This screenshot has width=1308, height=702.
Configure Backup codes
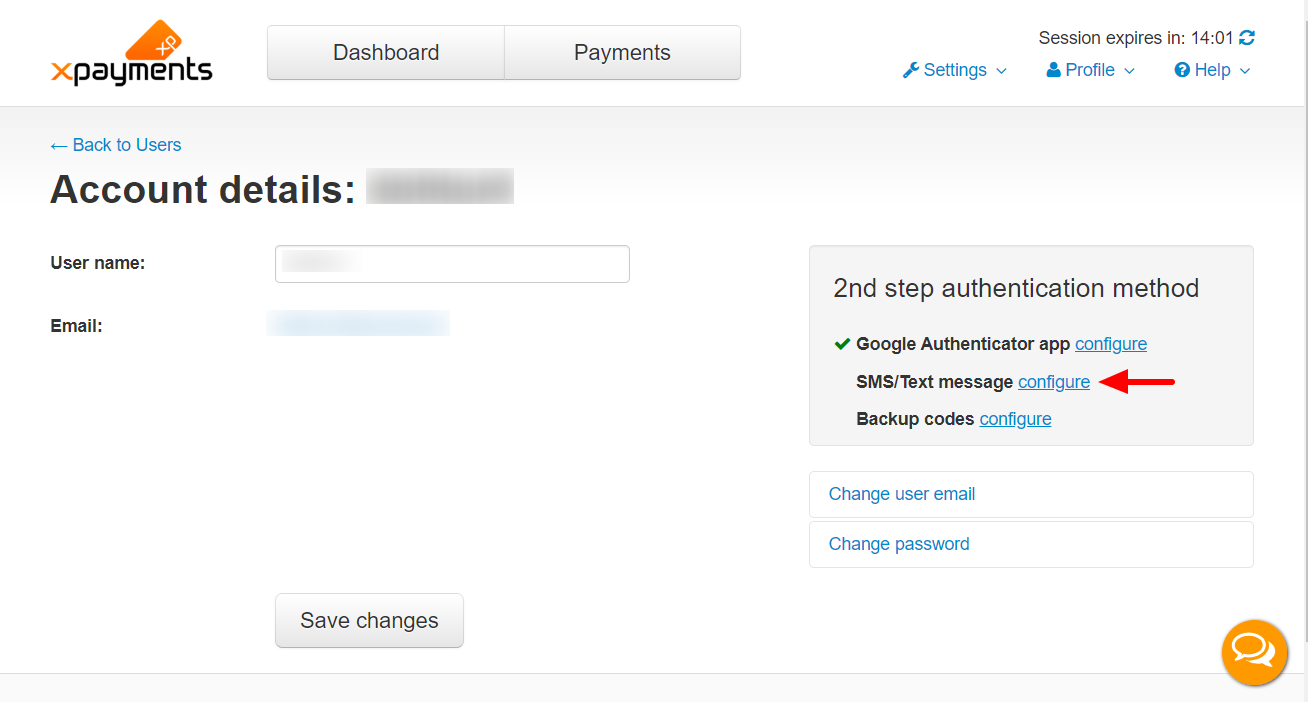(1015, 419)
